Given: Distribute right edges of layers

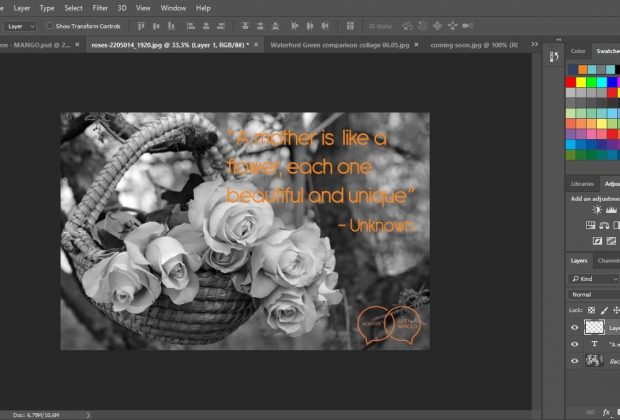Looking at the screenshot, I should [x=325, y=26].
